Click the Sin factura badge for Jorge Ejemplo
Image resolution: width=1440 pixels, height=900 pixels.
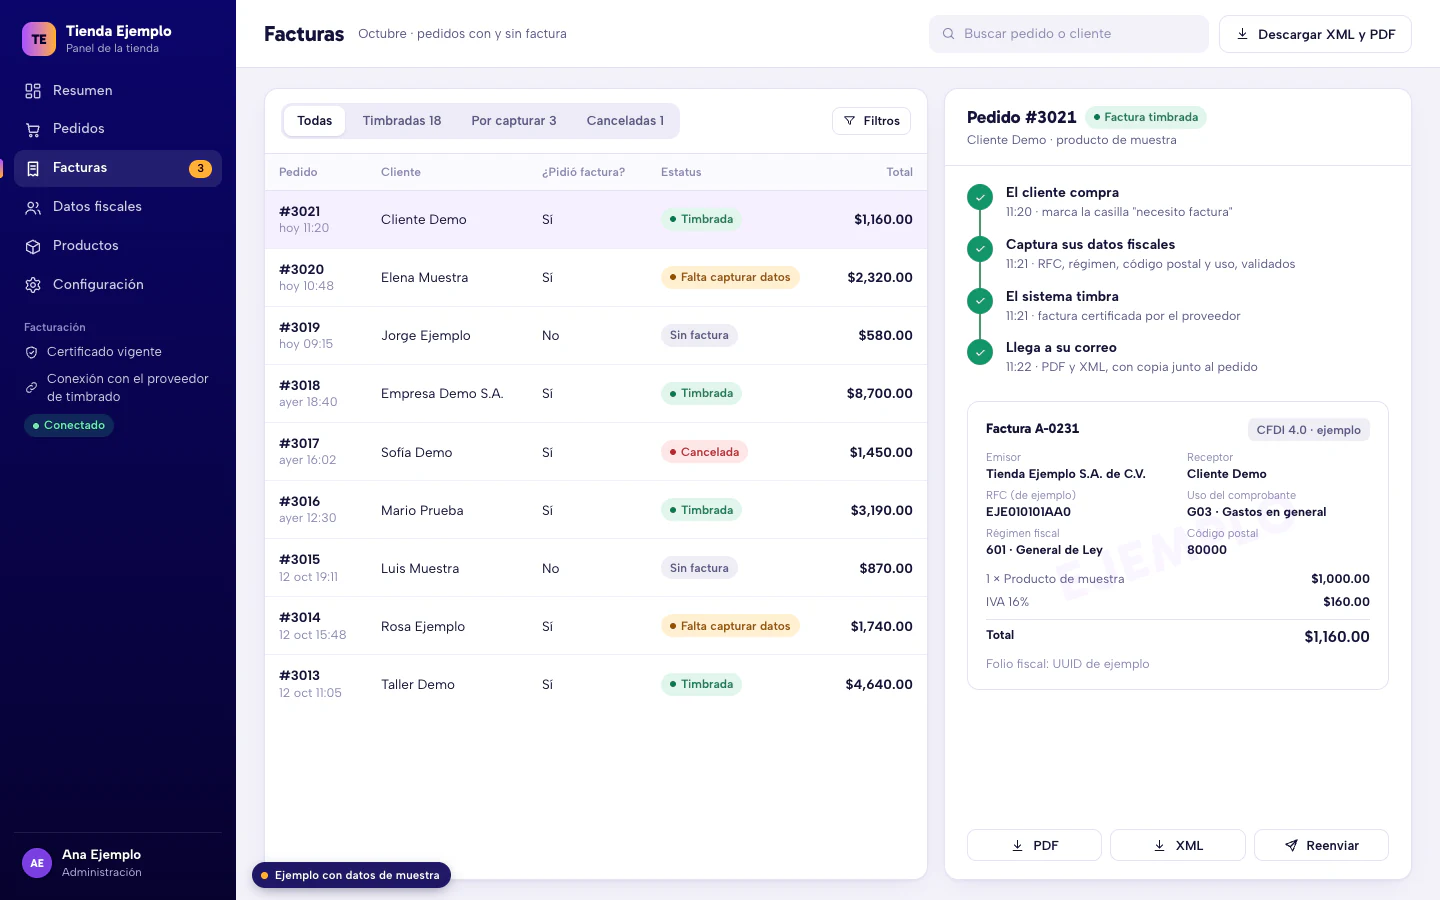[x=699, y=336]
